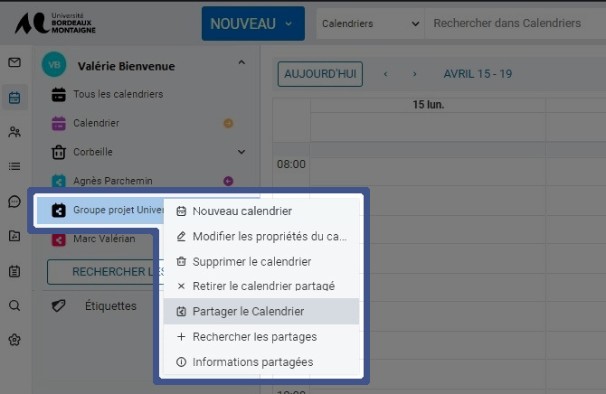
Task: Open the Tasks list icon in sidebar
Action: [15, 167]
